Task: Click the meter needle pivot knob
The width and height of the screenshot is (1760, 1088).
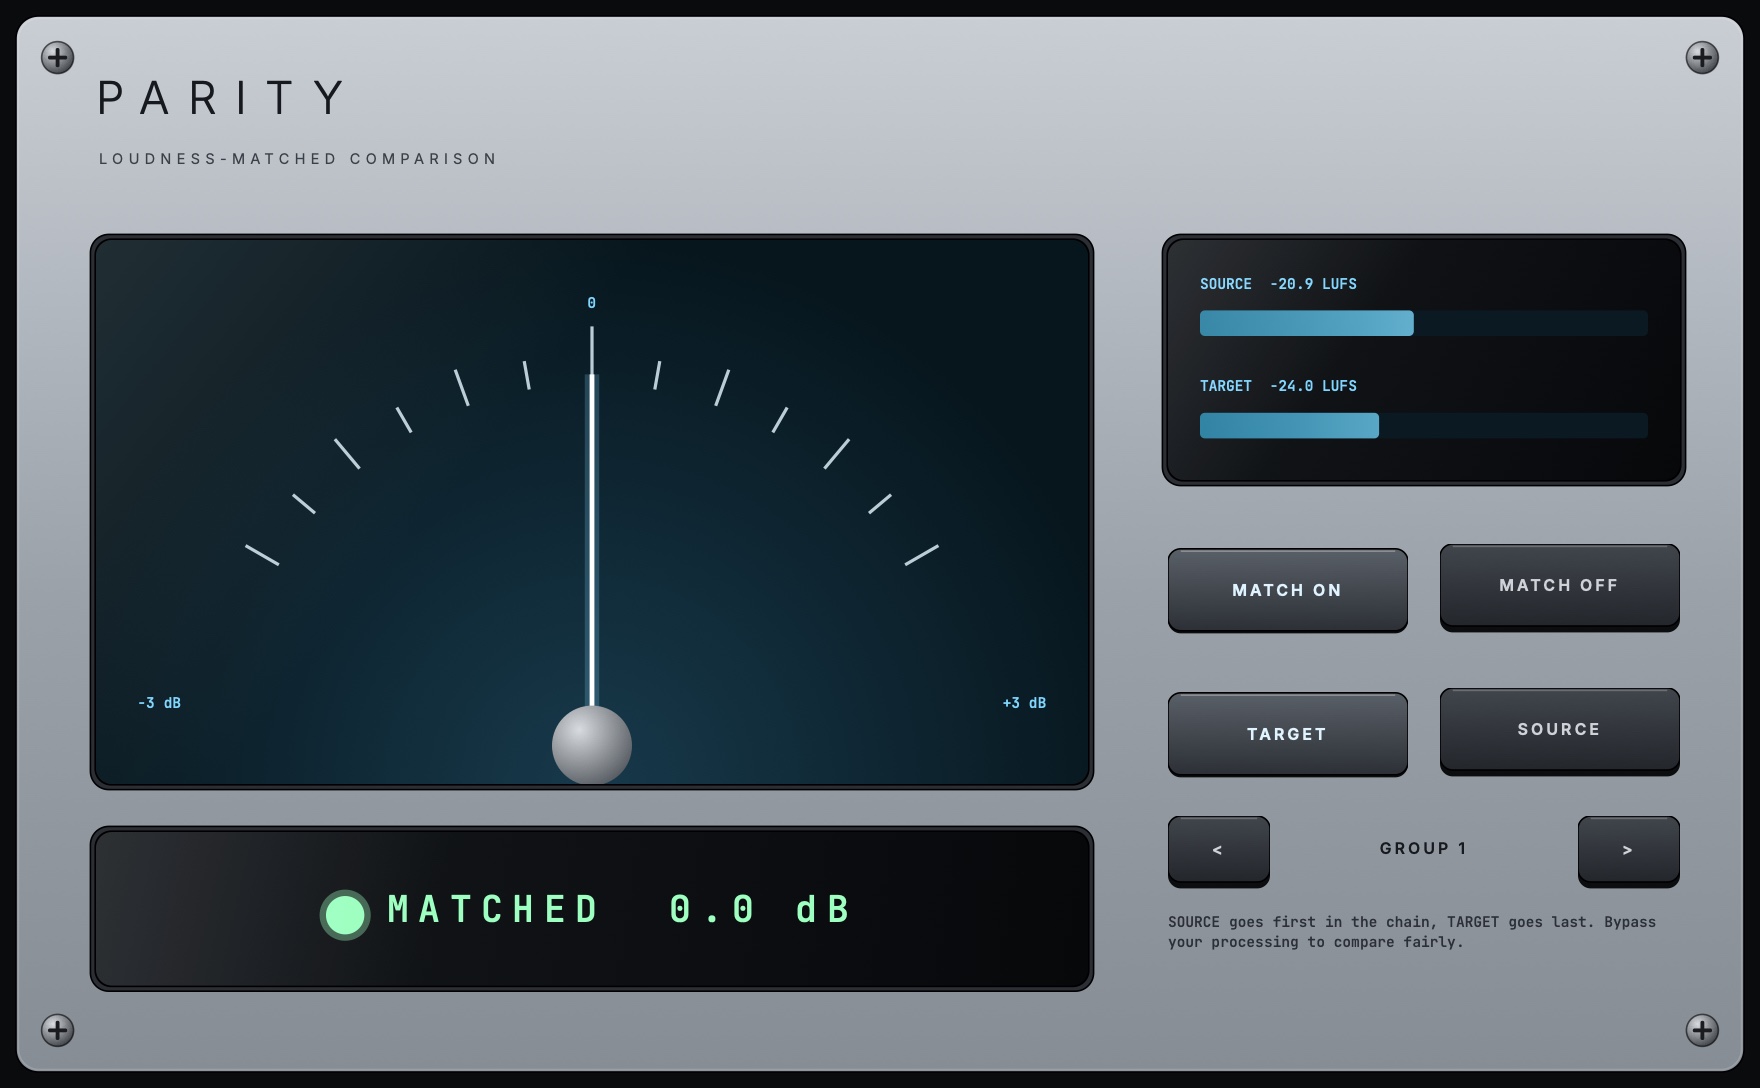Action: (x=592, y=745)
